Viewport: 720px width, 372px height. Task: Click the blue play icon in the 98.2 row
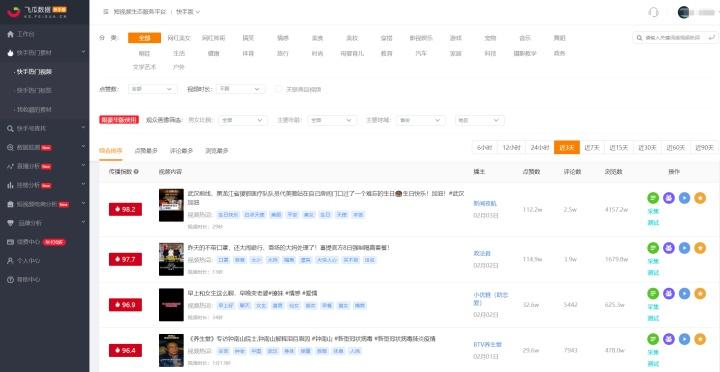point(684,198)
